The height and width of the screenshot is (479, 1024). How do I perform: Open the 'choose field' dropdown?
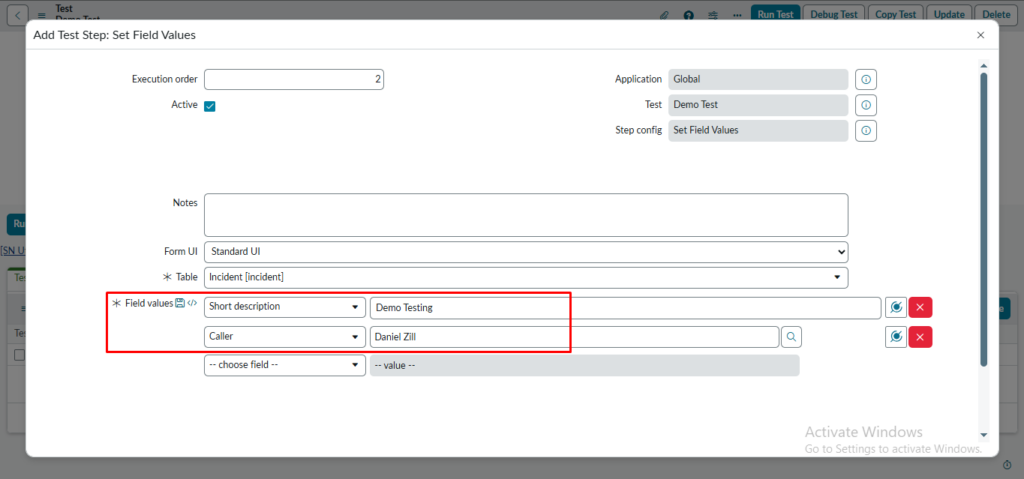tap(284, 365)
